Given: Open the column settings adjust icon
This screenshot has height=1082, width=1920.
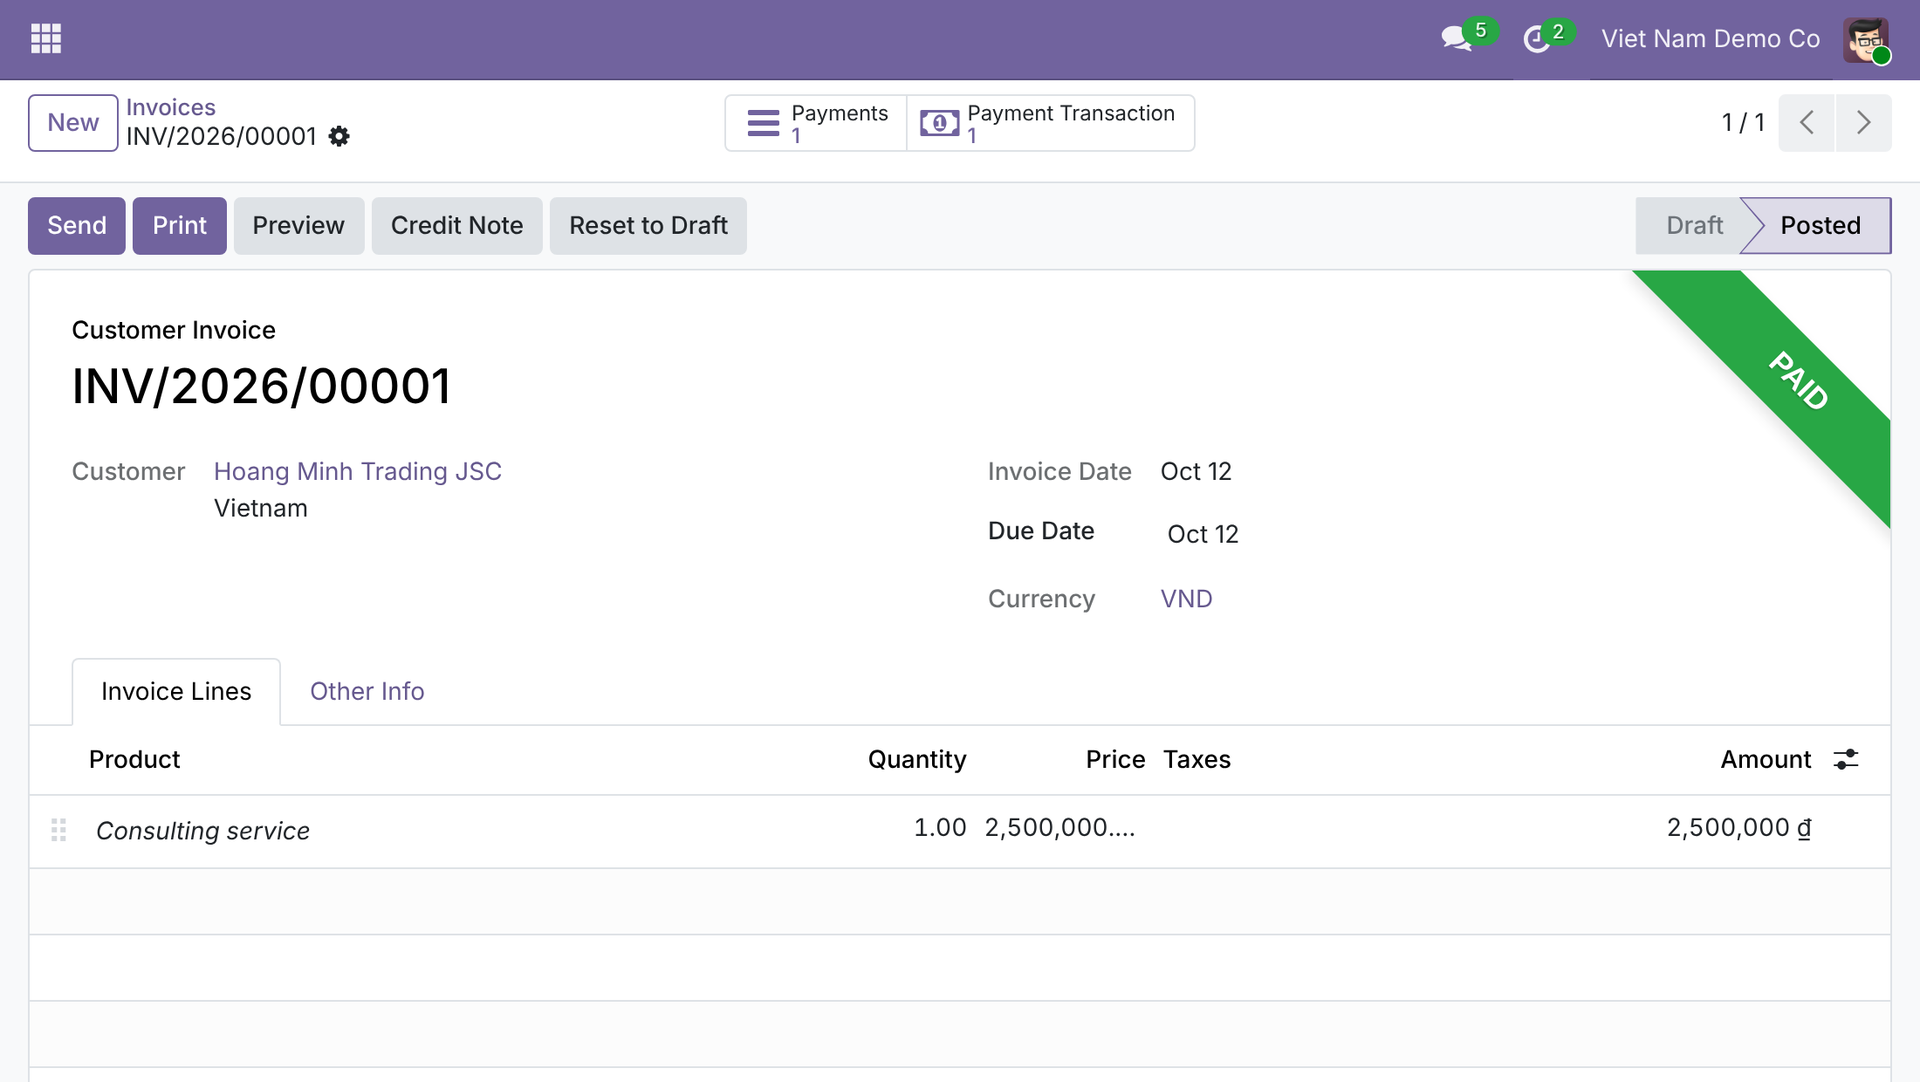Looking at the screenshot, I should [1846, 759].
